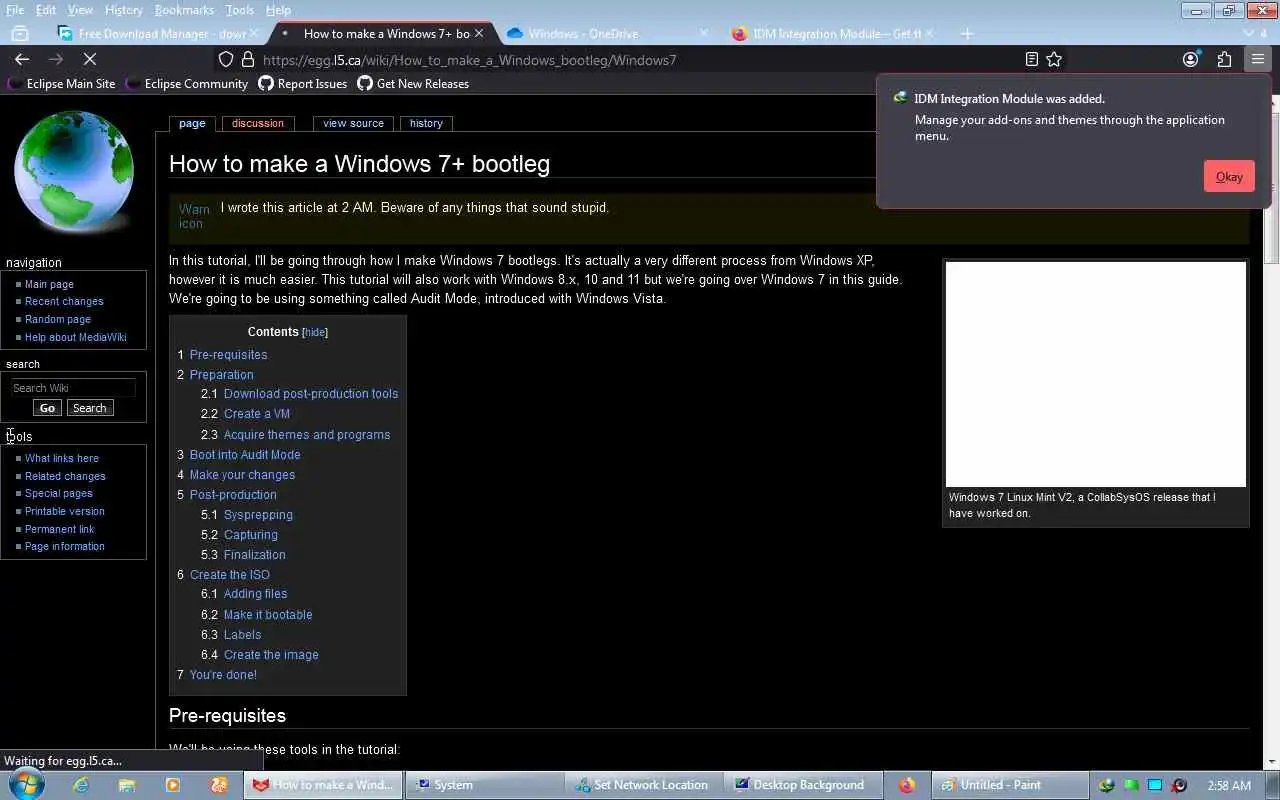The width and height of the screenshot is (1280, 800).
Task: Click the wiki Search button
Action: point(89,408)
